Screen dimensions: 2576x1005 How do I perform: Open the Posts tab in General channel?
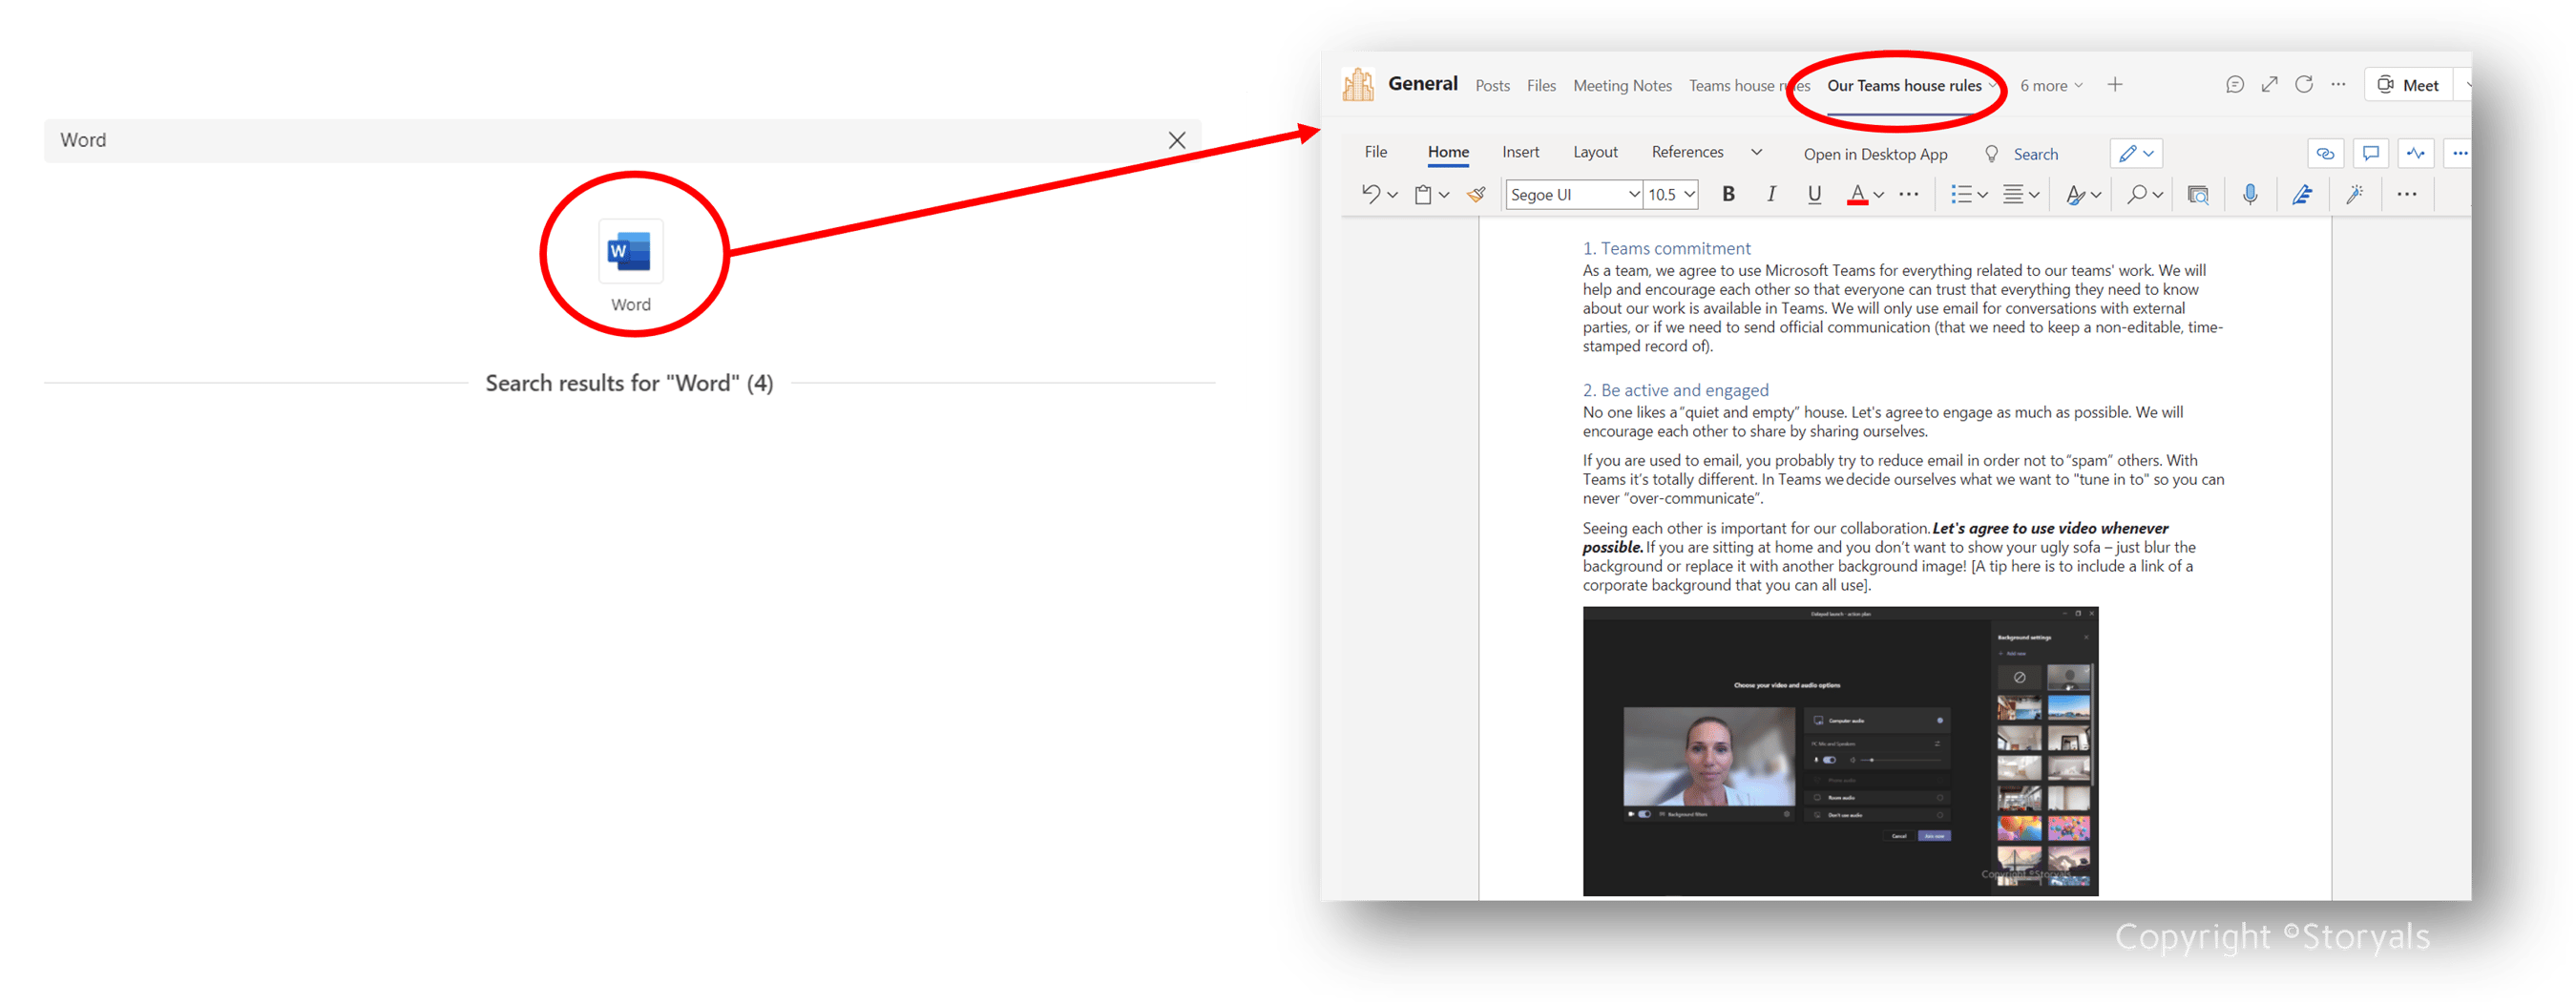(x=1492, y=85)
